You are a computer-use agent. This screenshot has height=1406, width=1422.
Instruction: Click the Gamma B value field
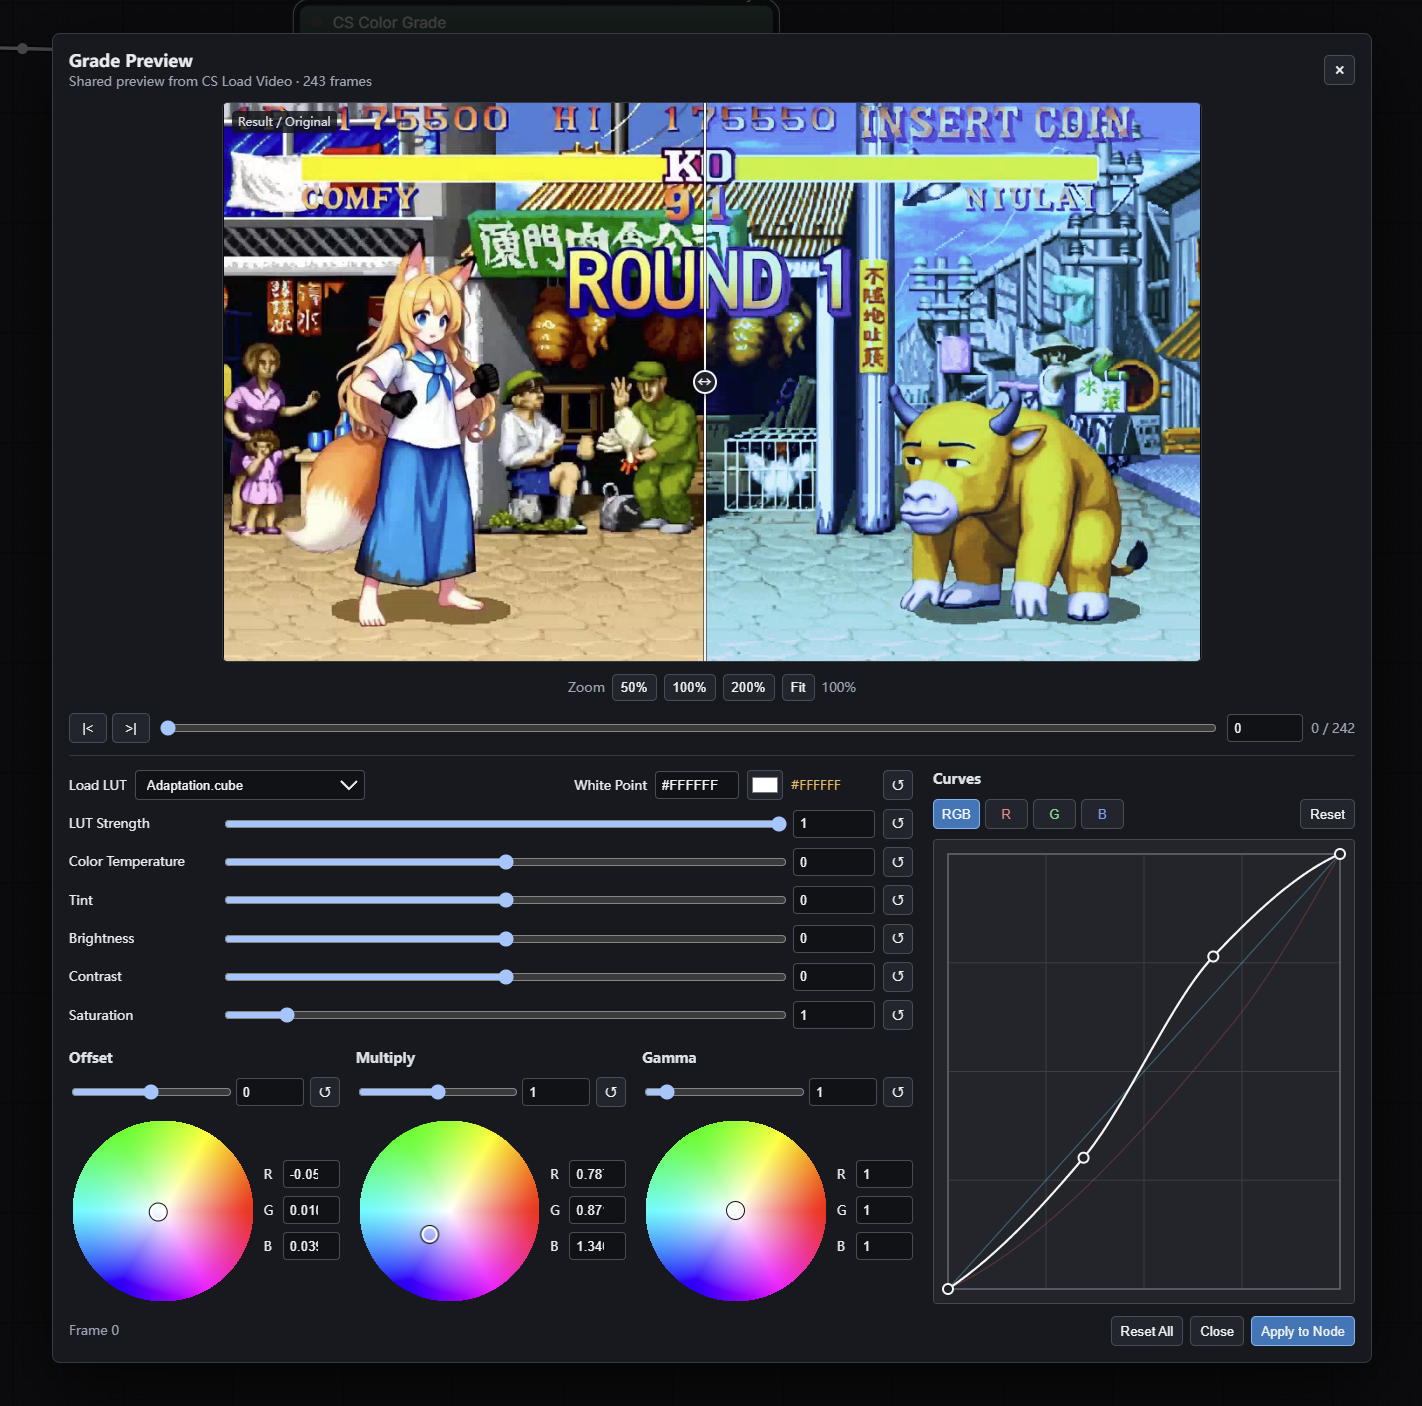coord(884,1246)
